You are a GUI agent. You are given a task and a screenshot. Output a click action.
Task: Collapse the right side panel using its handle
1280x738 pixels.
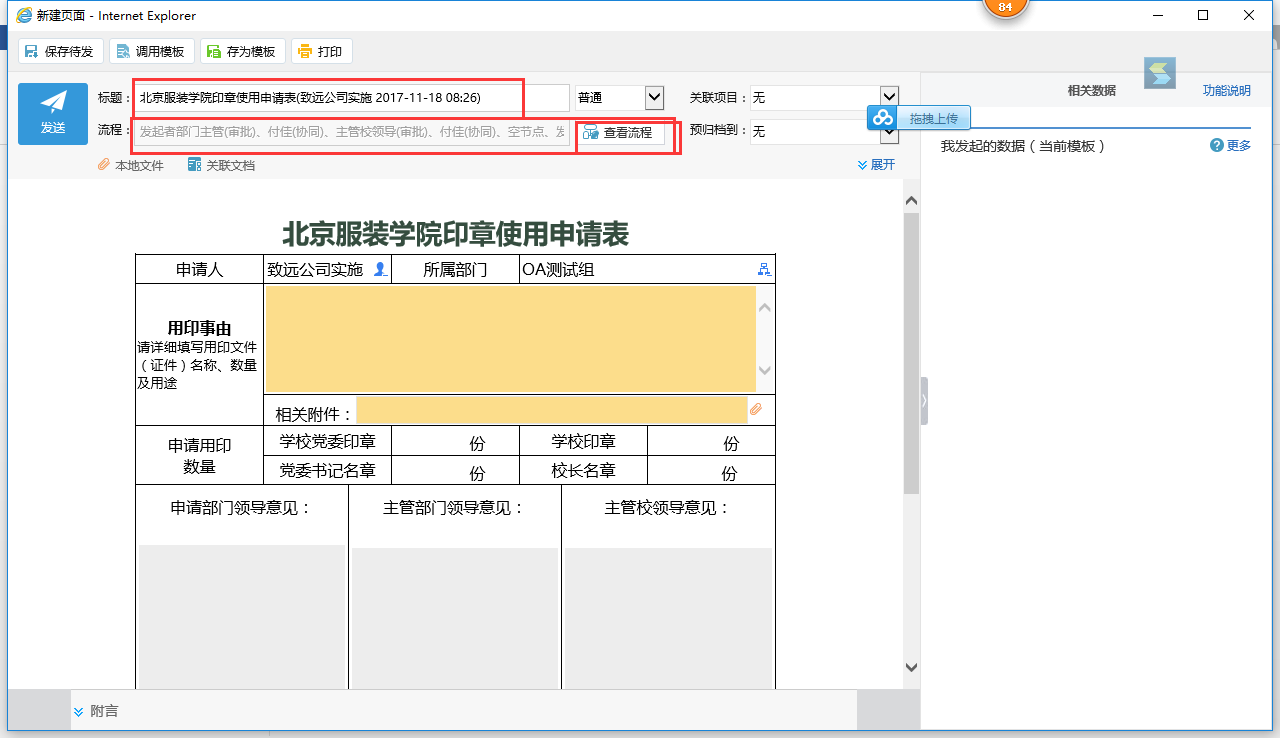click(924, 400)
